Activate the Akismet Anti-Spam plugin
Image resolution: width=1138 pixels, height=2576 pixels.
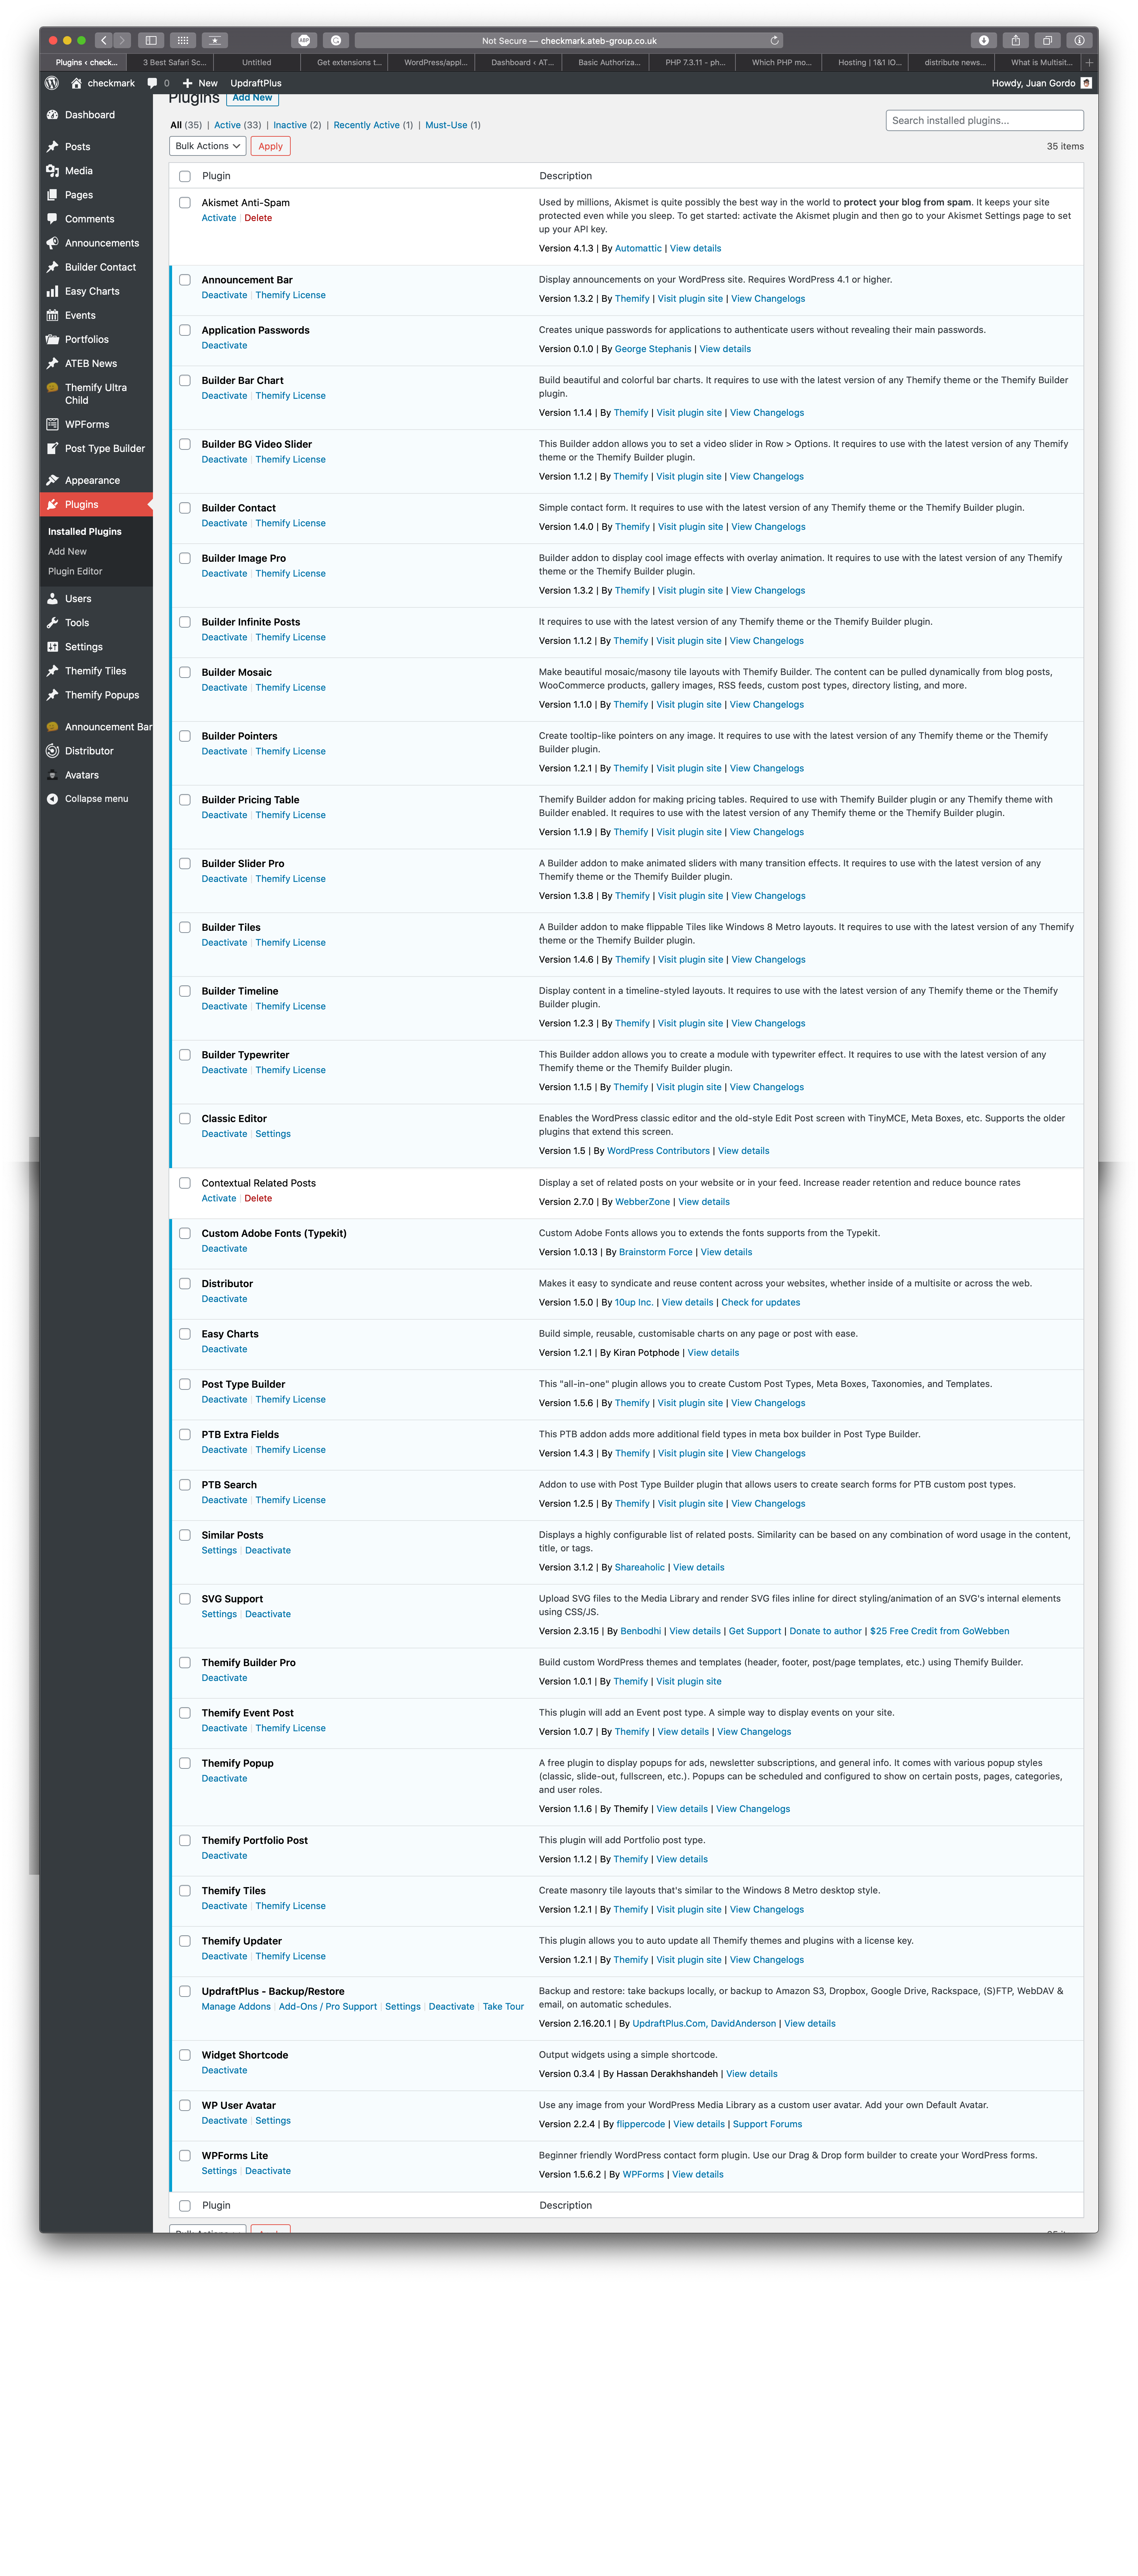click(x=219, y=218)
